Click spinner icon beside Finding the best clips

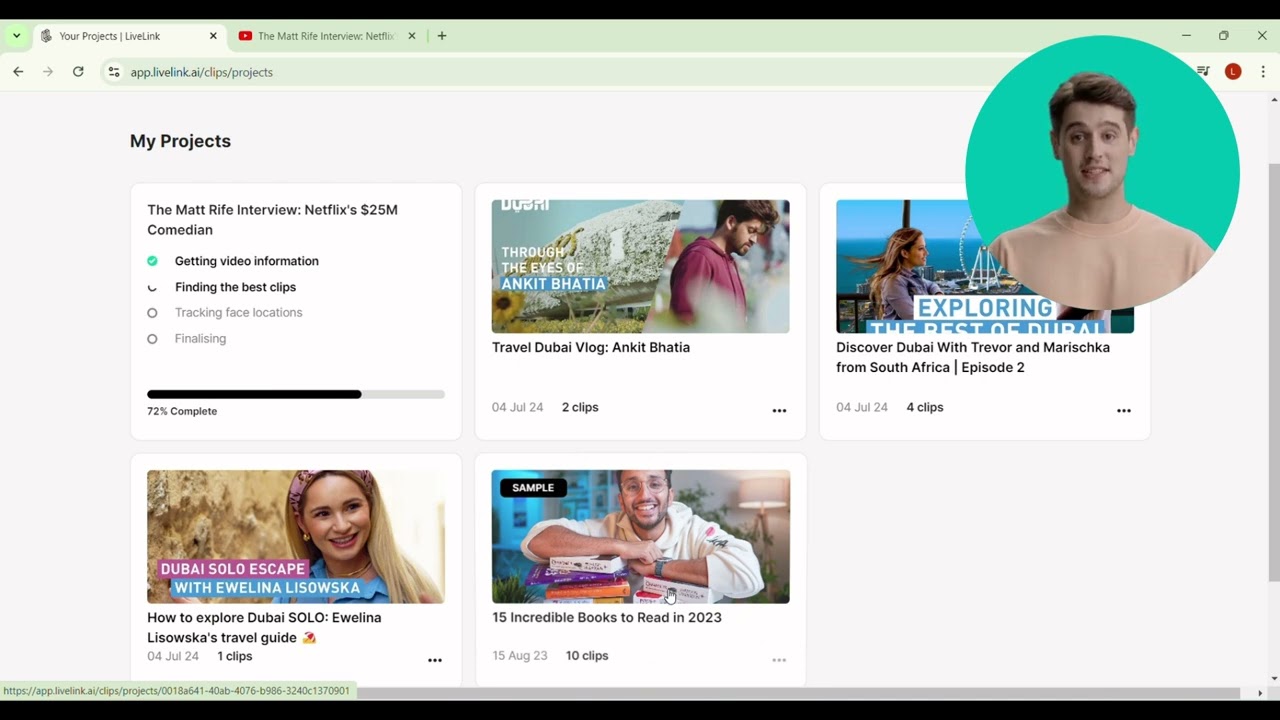coord(152,287)
